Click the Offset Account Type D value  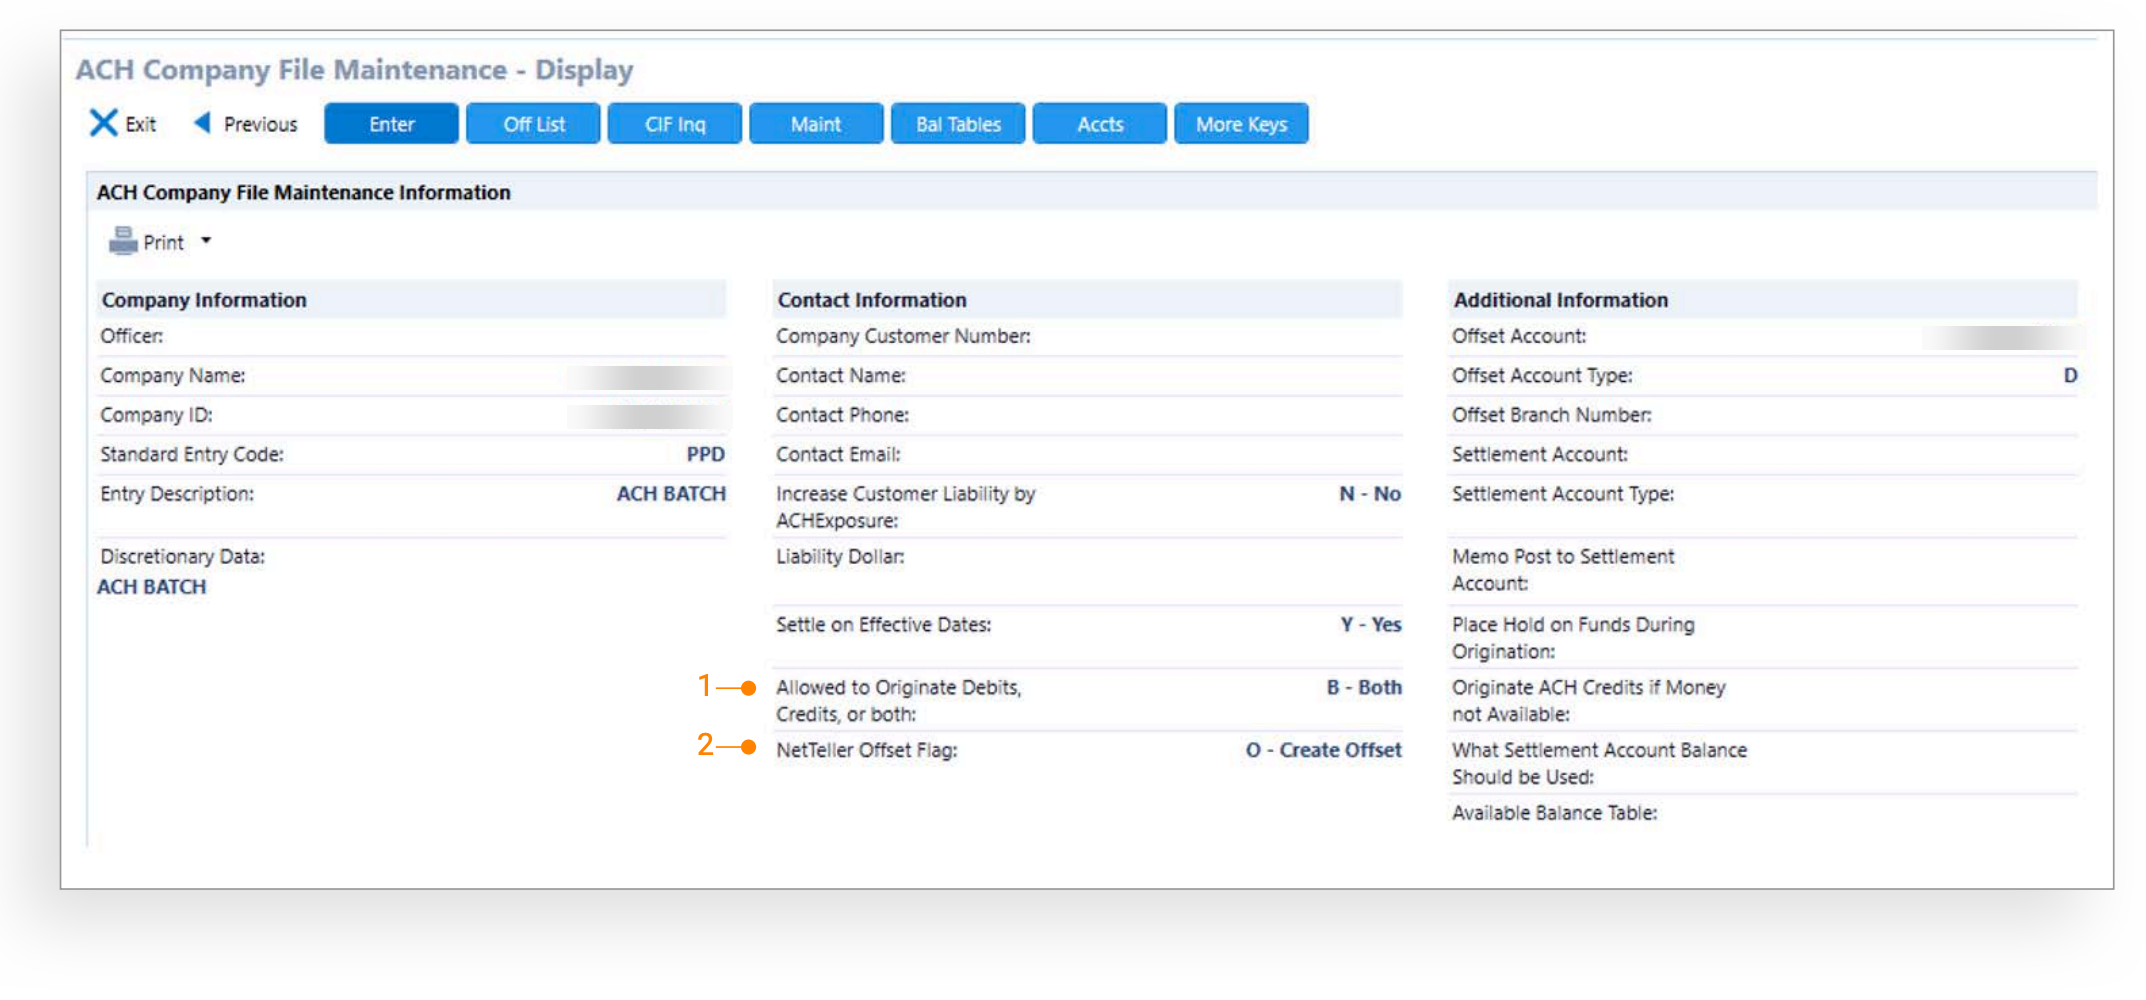pyautogui.click(x=2070, y=376)
